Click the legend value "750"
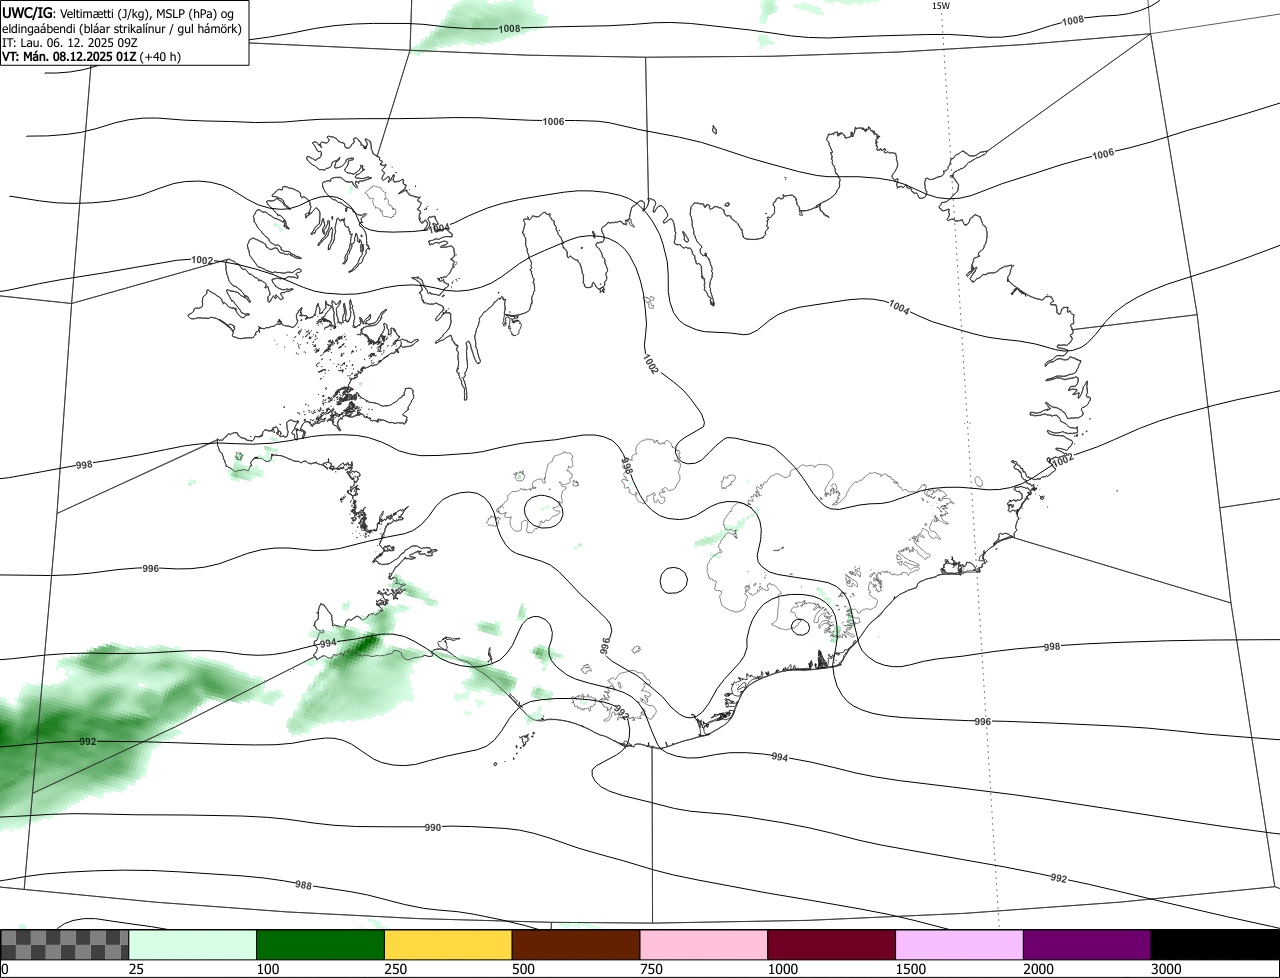This screenshot has width=1280, height=978. [x=651, y=969]
